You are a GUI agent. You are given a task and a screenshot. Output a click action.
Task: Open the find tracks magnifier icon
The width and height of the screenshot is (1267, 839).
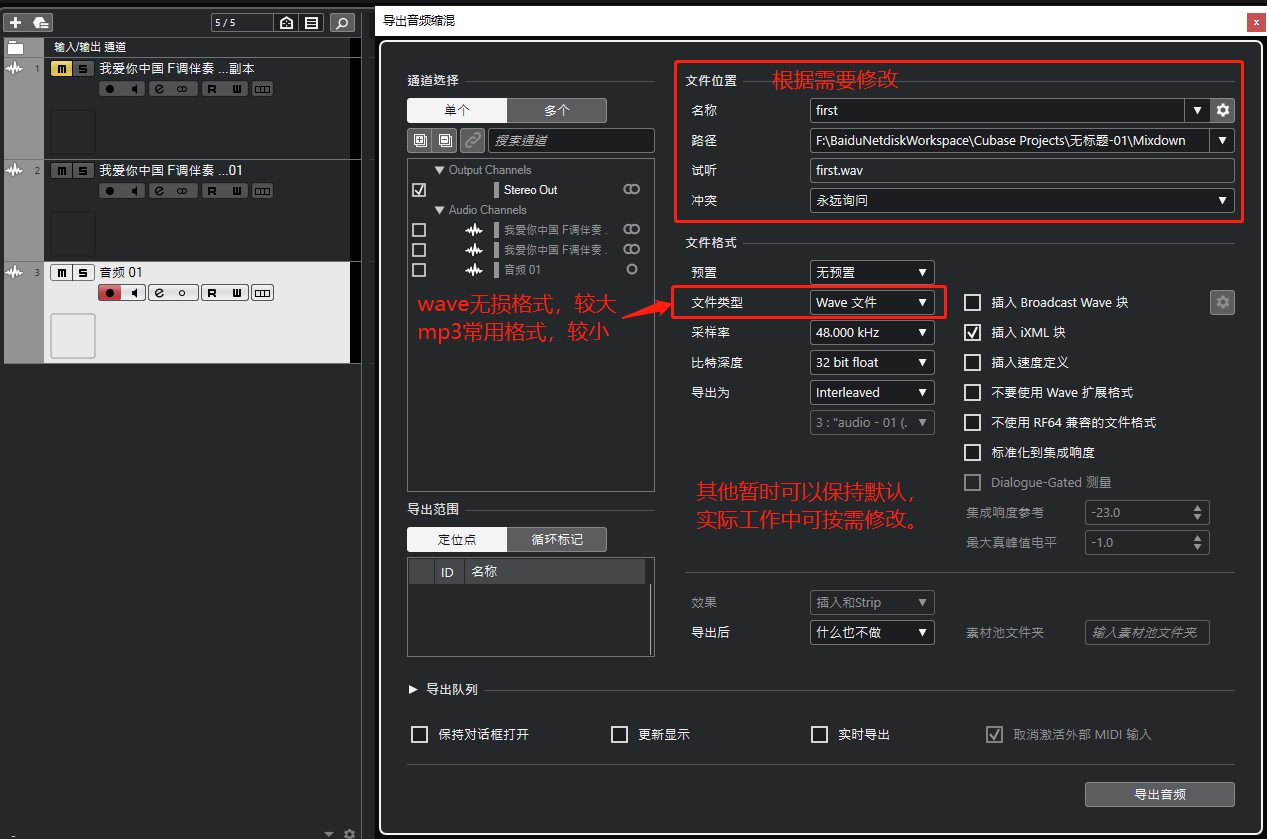click(x=342, y=22)
